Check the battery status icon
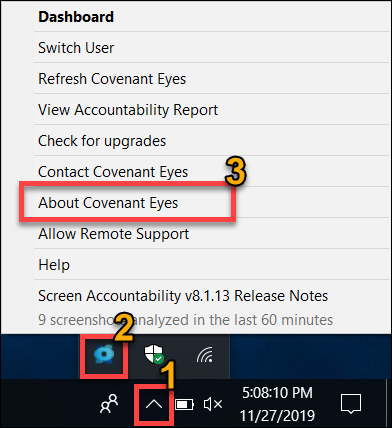Screen dimensions: 392x428 [x=184, y=404]
